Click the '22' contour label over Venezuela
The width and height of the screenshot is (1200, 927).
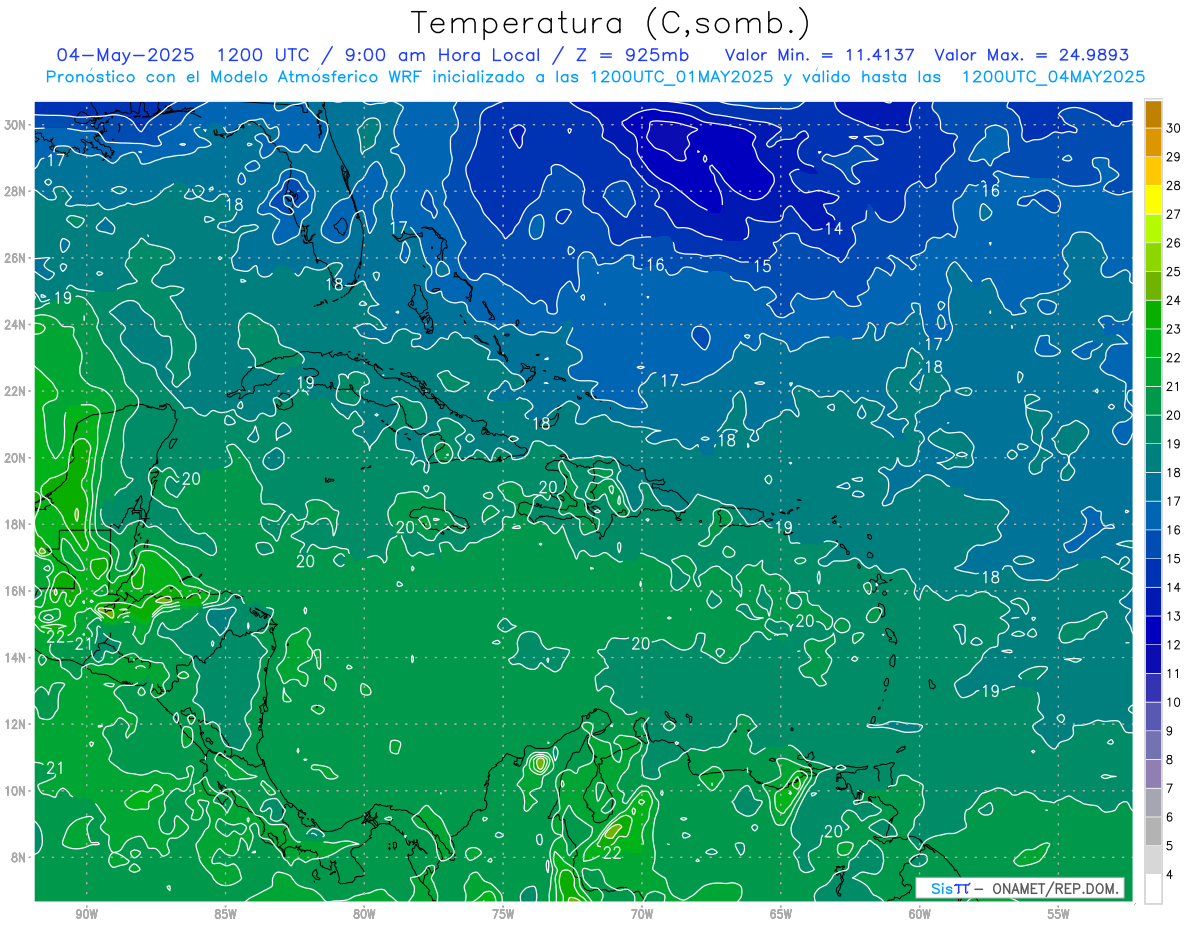(612, 853)
